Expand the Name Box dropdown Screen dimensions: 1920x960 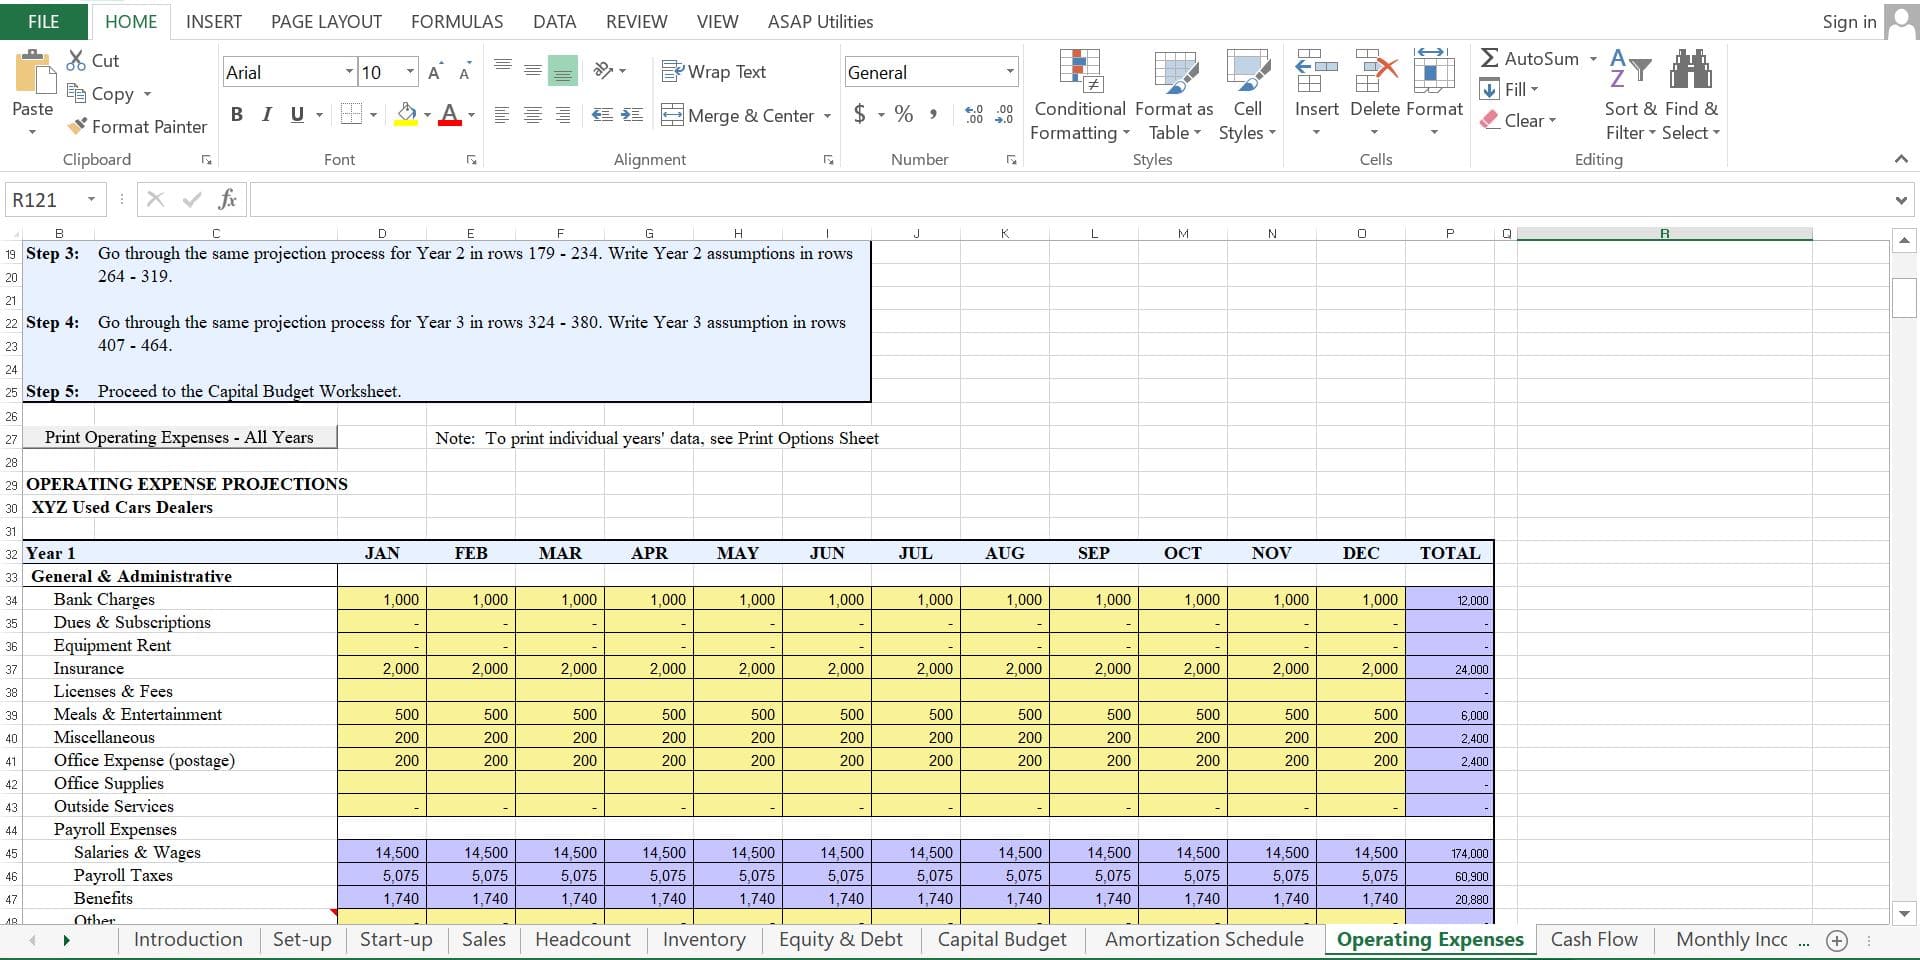[x=91, y=199]
